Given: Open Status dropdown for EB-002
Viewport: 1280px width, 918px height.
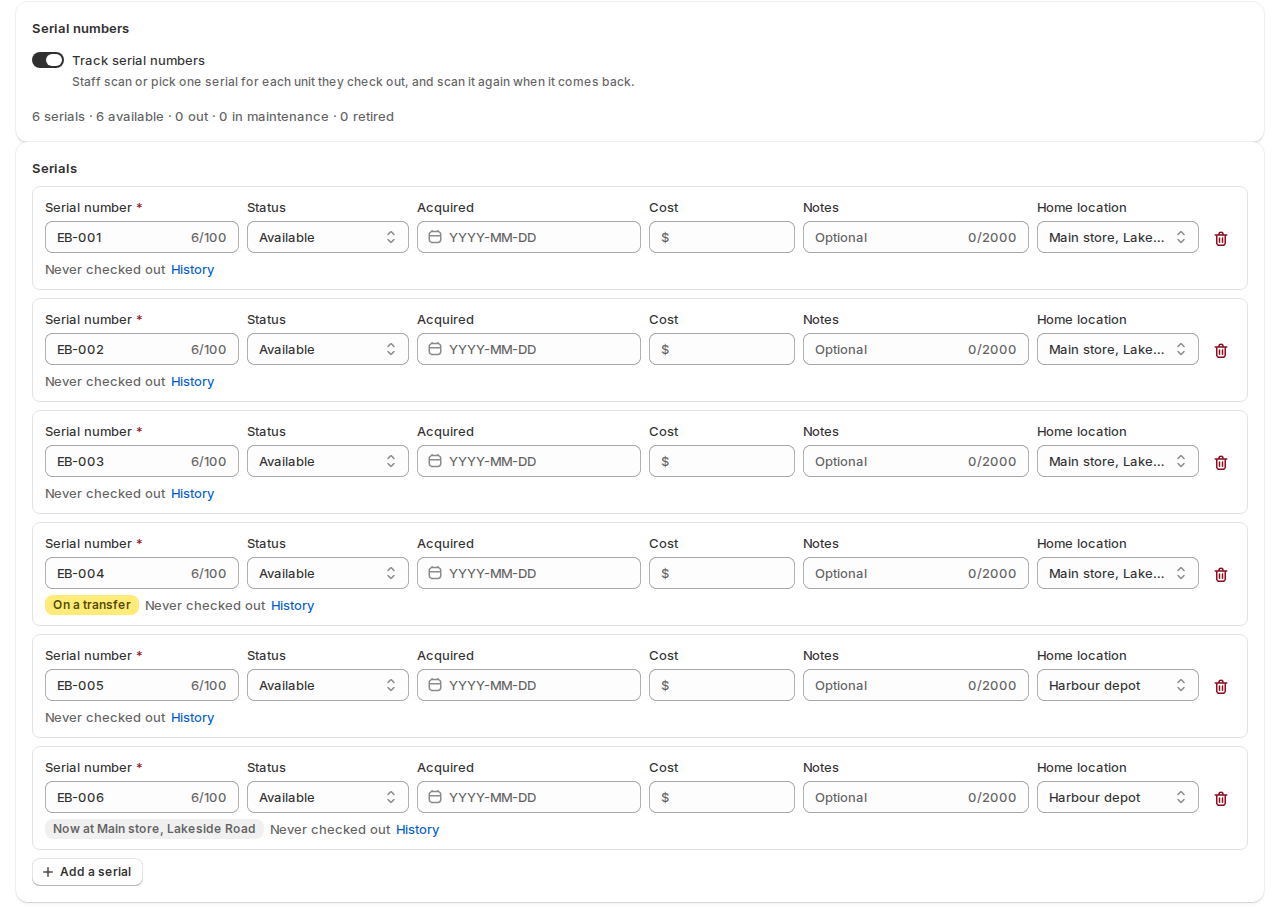Looking at the screenshot, I should [328, 349].
